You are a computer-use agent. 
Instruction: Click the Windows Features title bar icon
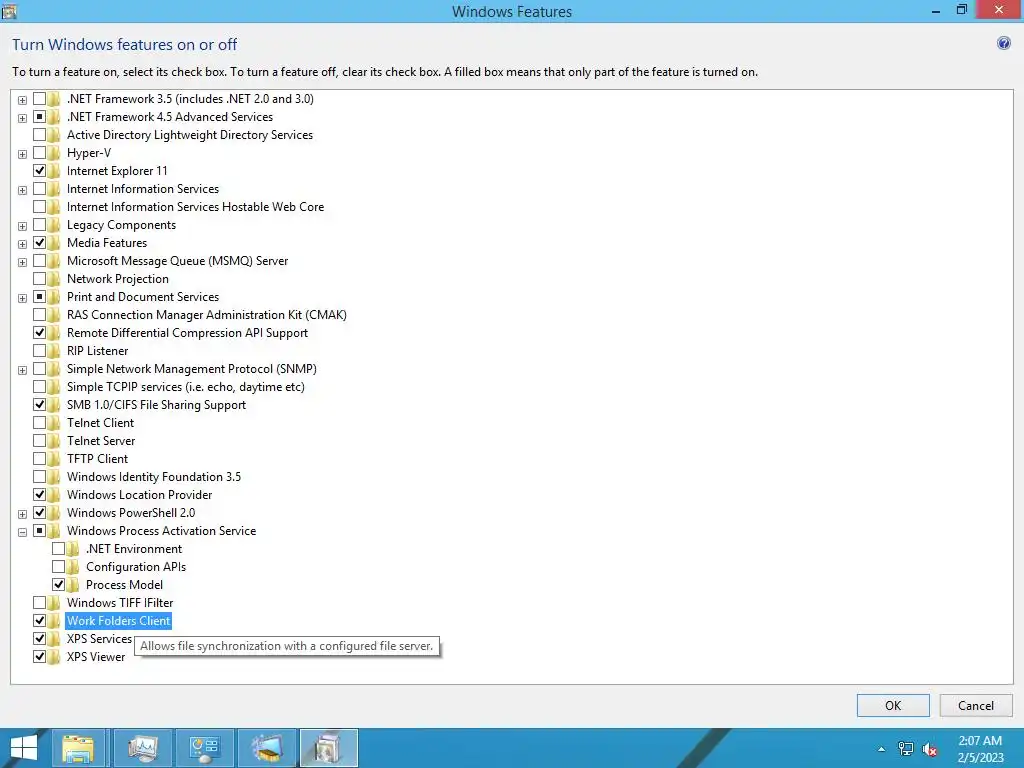pos(9,11)
